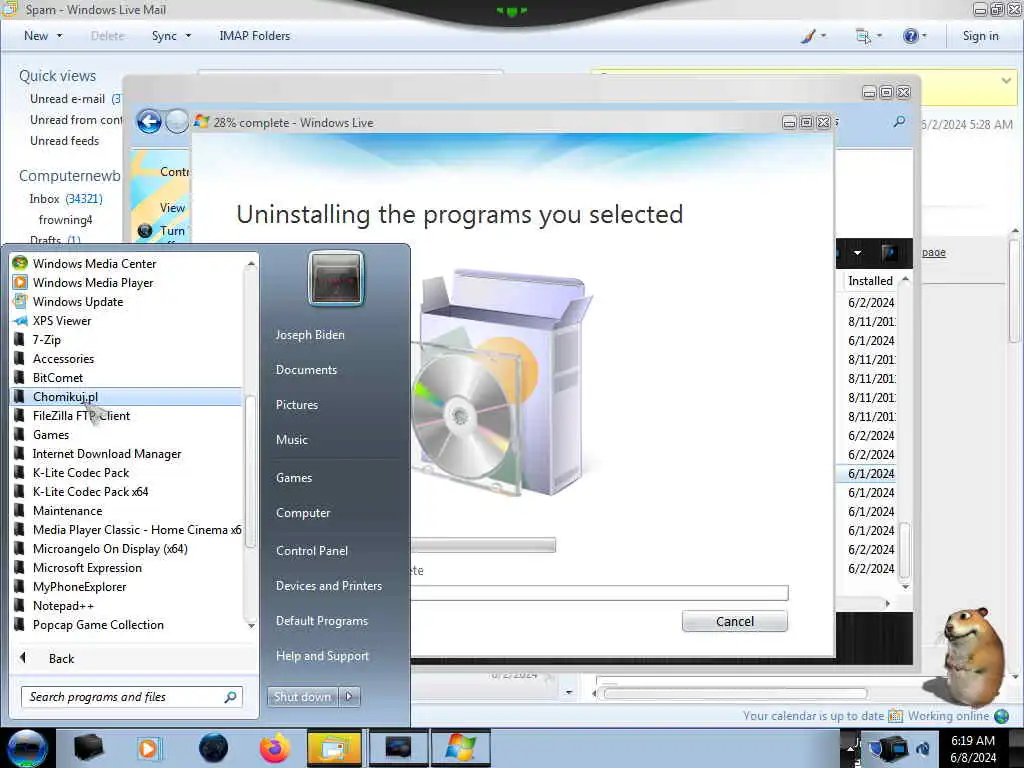Screen dimensions: 1024x768
Task: Open Microangelo On Display (x64) folder
Action: tap(110, 549)
